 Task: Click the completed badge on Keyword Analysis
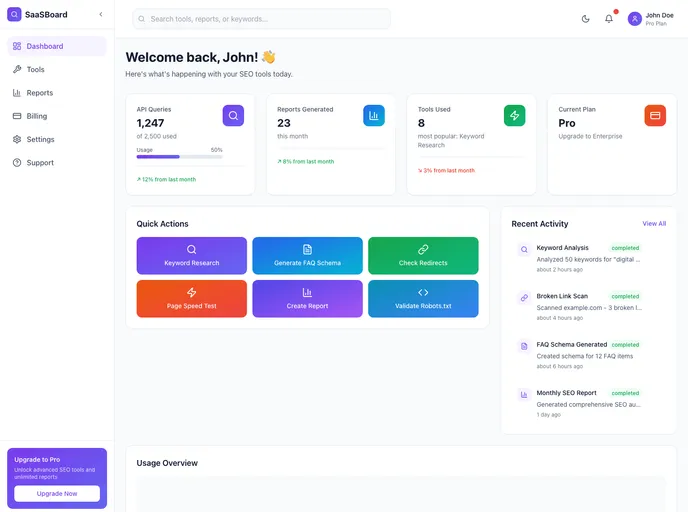point(625,248)
